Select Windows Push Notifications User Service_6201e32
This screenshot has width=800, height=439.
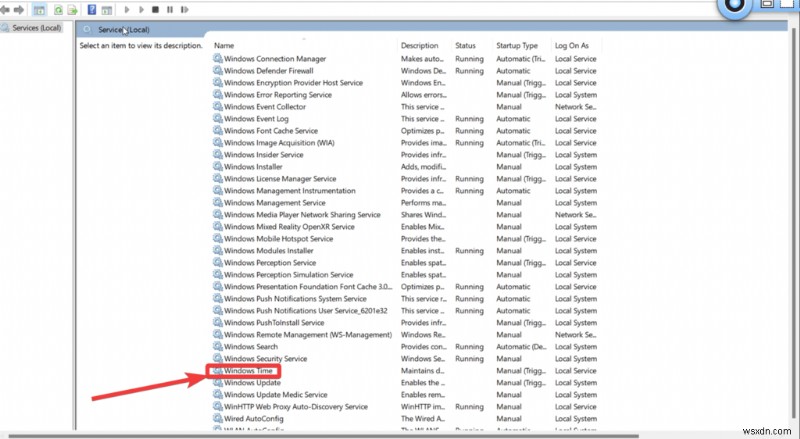click(x=305, y=311)
